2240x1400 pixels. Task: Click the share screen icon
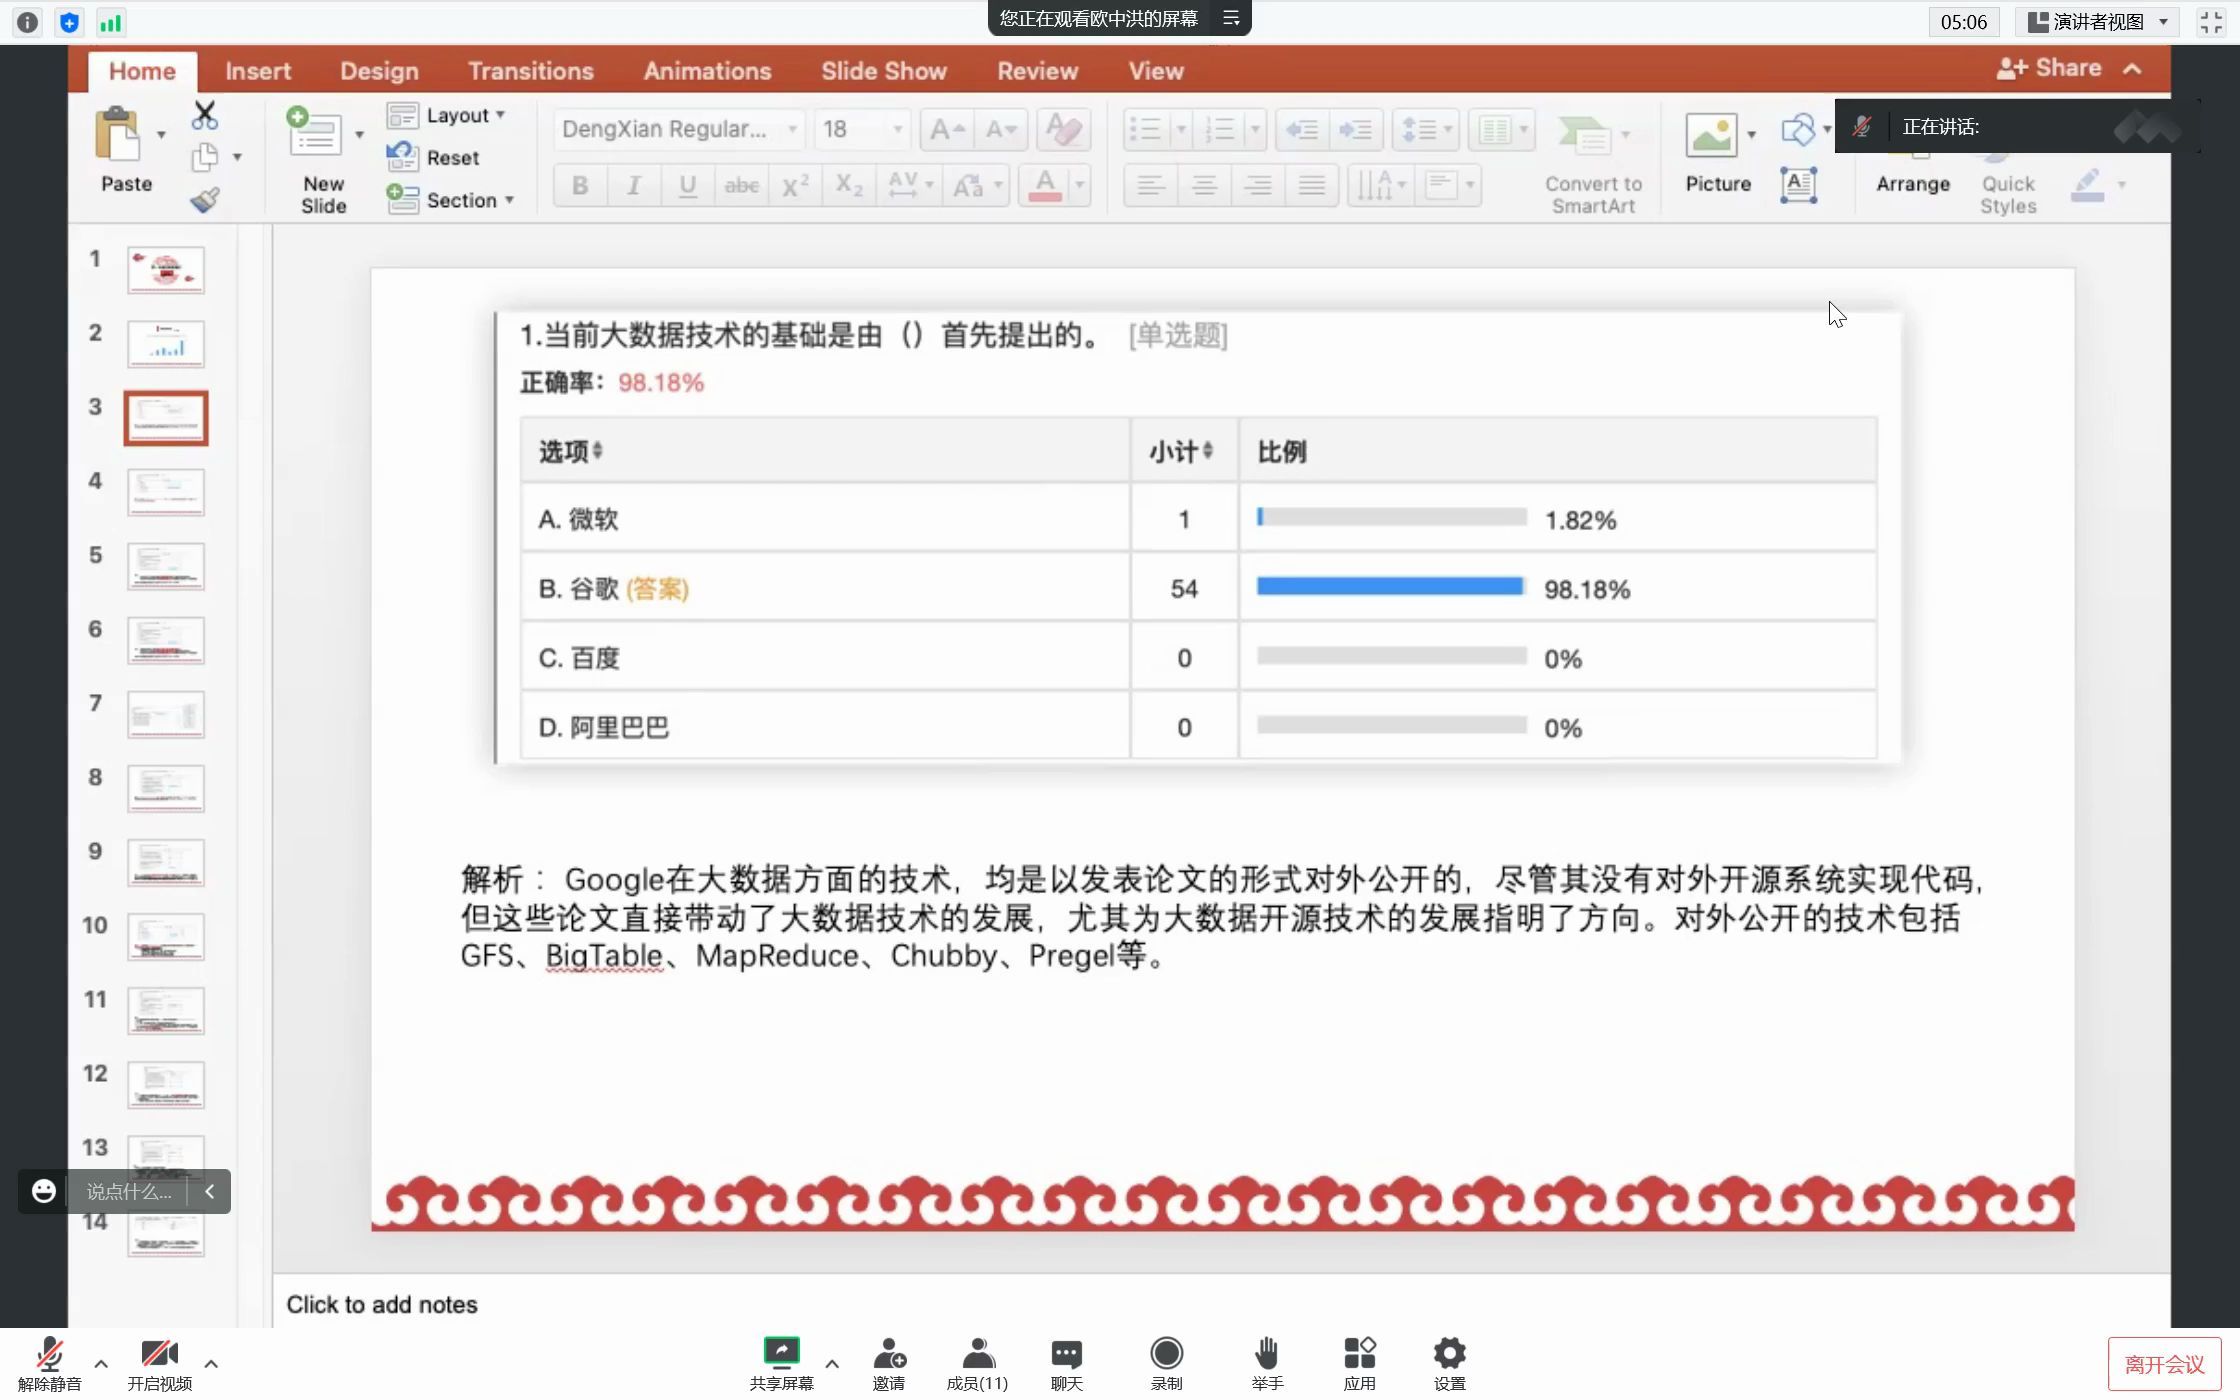(781, 1354)
